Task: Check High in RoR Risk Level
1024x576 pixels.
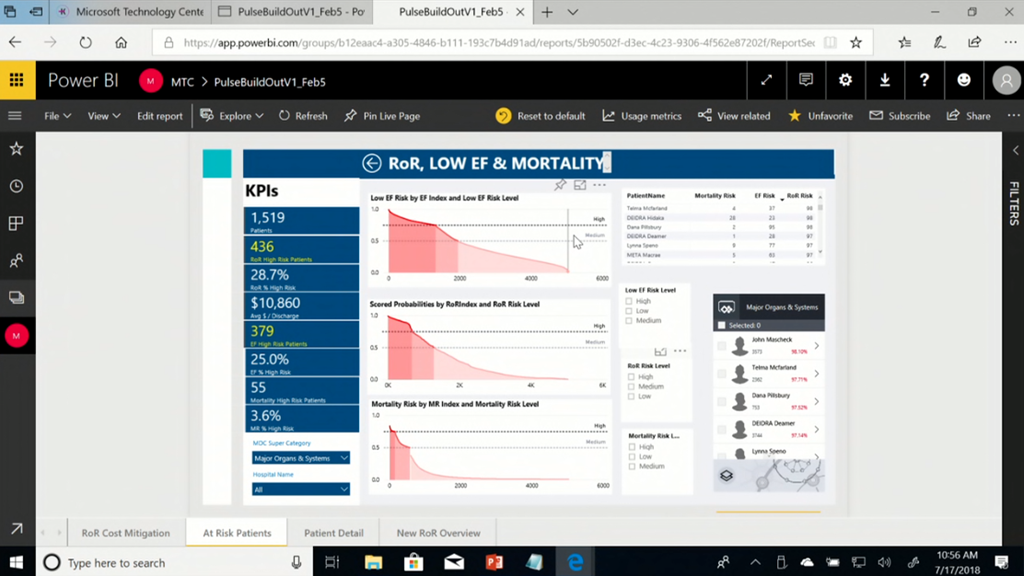Action: [x=631, y=377]
